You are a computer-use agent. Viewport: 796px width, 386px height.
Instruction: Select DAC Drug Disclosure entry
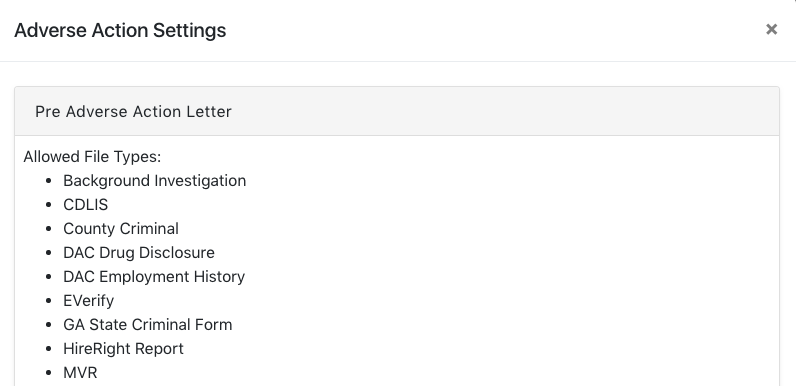[139, 252]
